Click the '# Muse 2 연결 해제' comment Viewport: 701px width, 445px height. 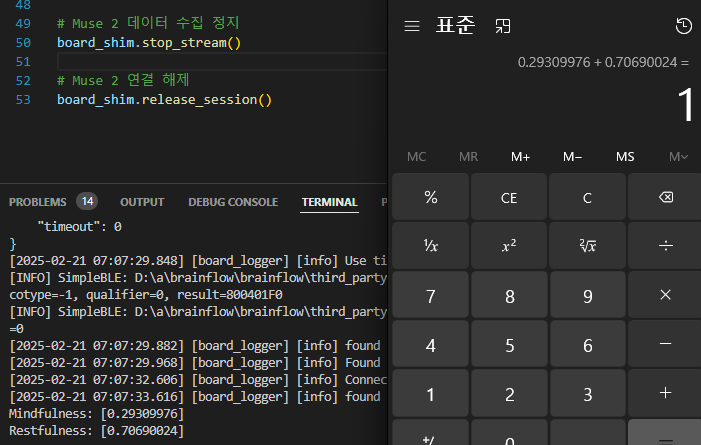coord(123,80)
